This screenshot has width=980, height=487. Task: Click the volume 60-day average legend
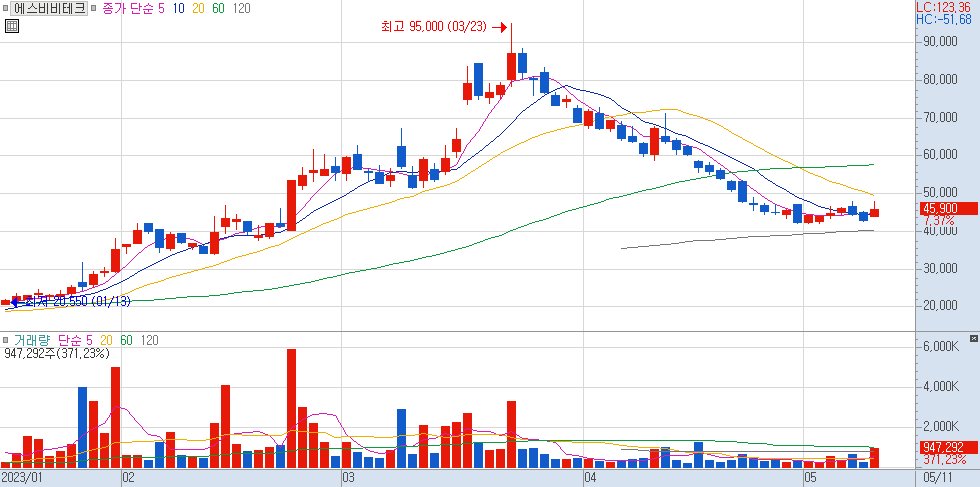[126, 340]
